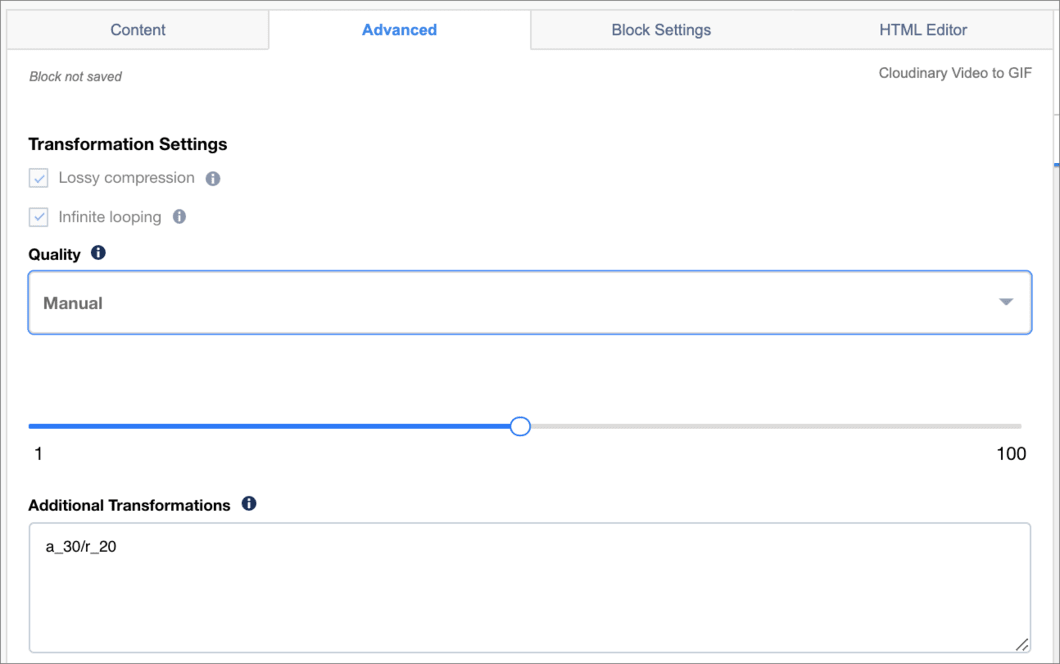
Task: Switch to the Content tab
Action: point(138,30)
